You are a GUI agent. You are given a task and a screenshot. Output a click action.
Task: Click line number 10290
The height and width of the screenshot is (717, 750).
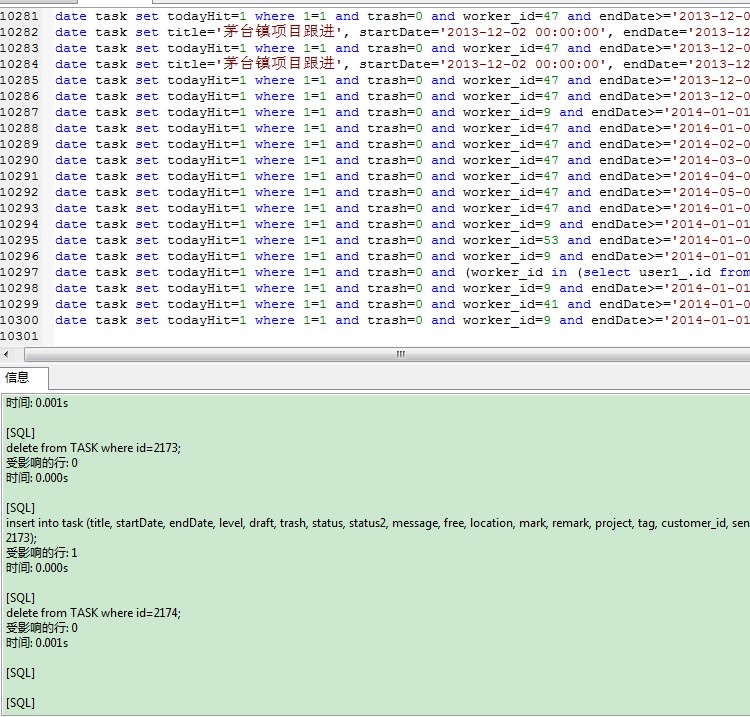19,160
